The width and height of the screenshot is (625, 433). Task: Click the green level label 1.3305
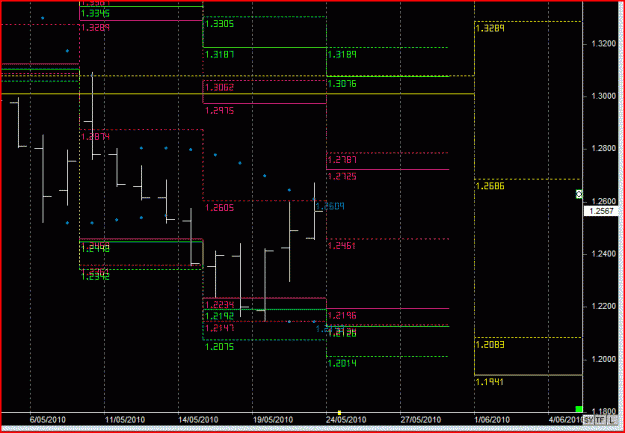219,24
